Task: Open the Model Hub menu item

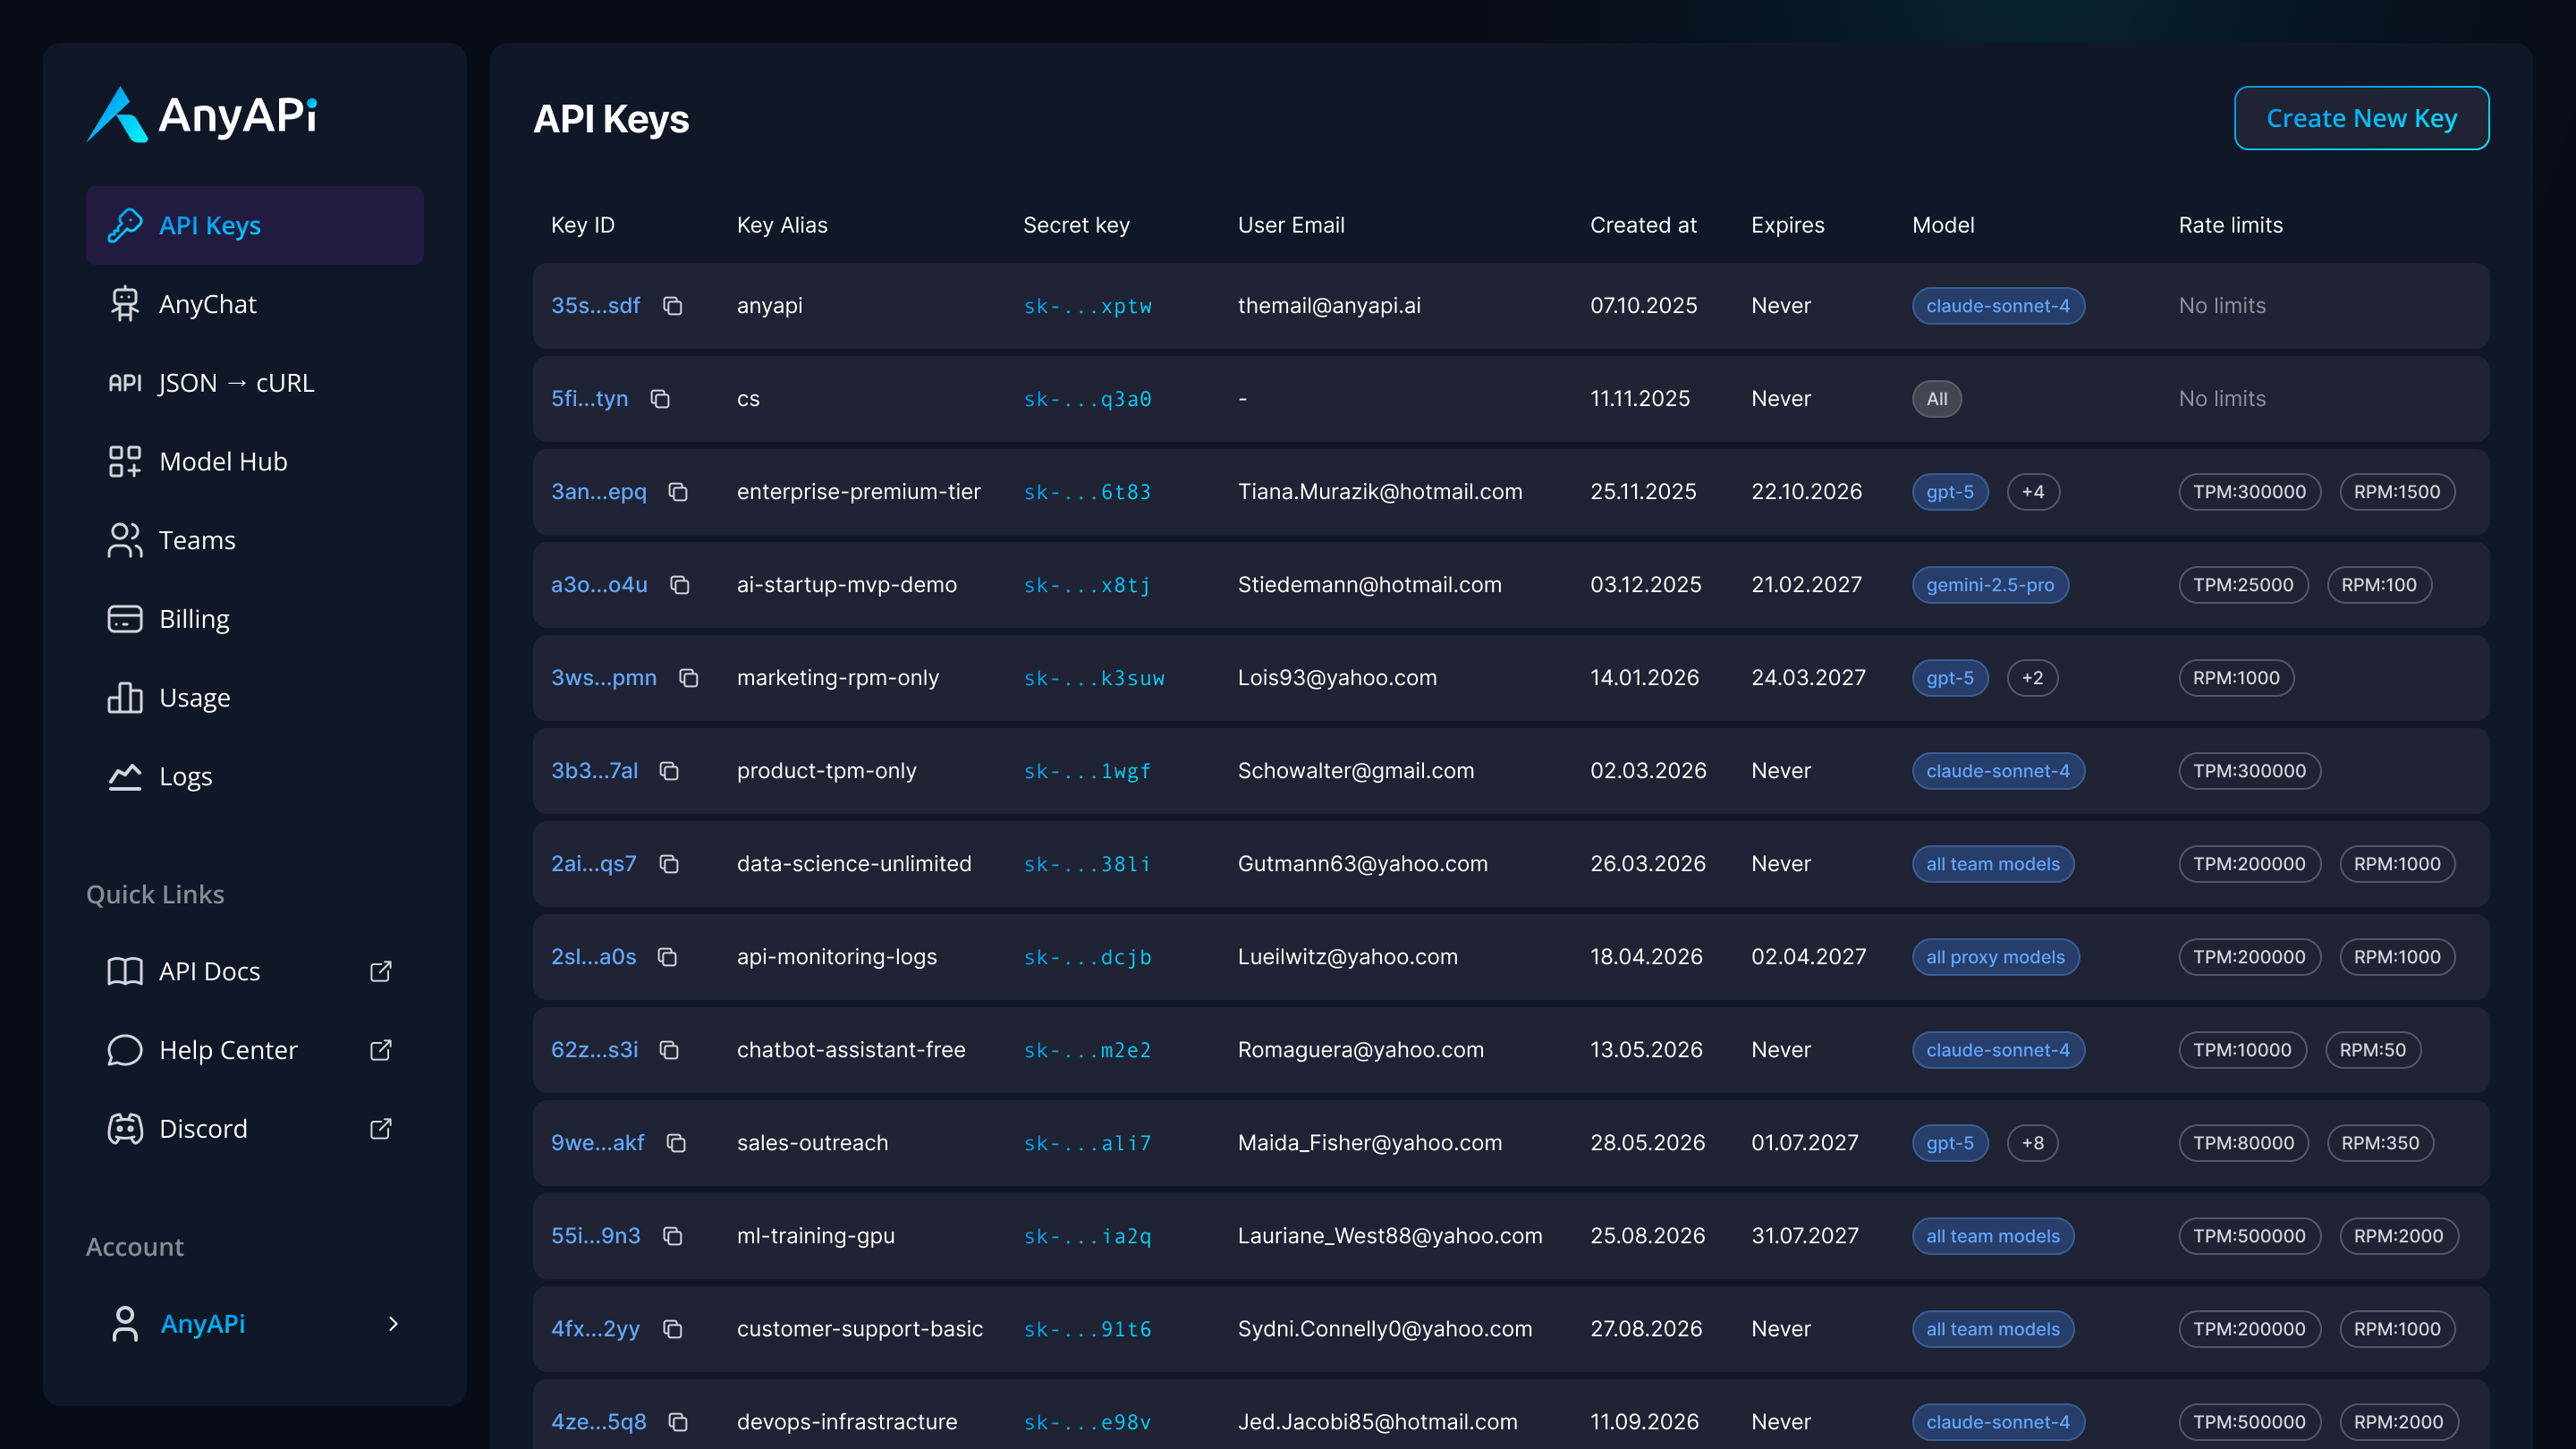Action: click(x=223, y=461)
